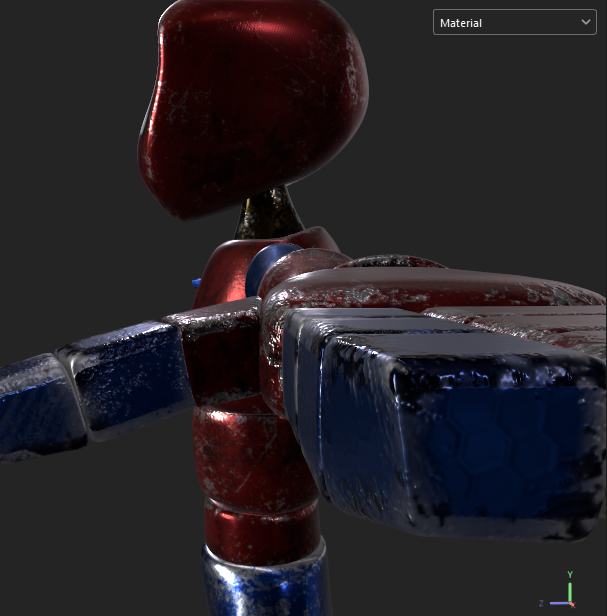The image size is (607, 616).
Task: Select the red upper arm reaching forward
Action: (x=420, y=288)
